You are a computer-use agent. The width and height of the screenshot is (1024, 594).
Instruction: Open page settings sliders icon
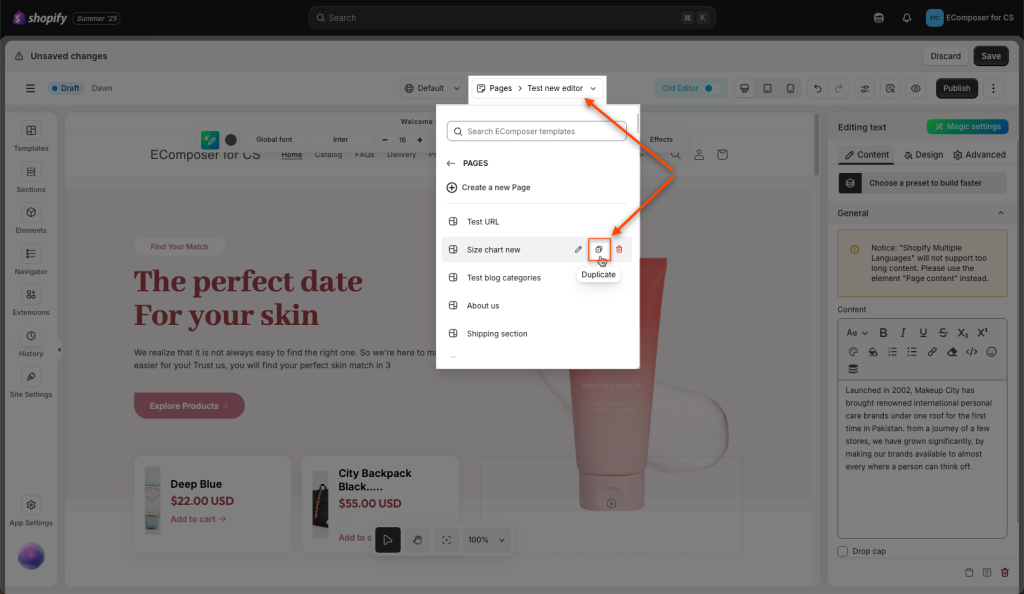click(x=865, y=88)
